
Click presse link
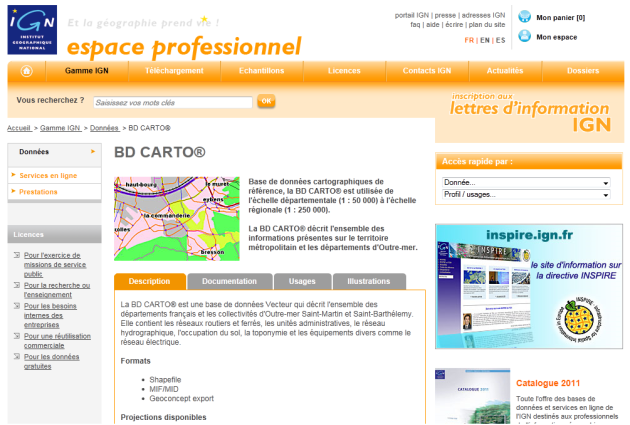click(445, 15)
